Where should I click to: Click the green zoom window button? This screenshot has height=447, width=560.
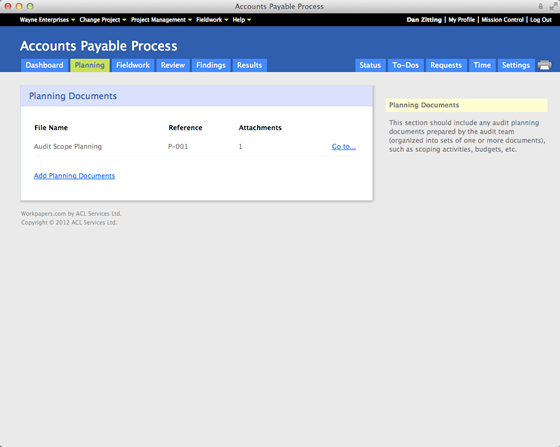click(30, 6)
